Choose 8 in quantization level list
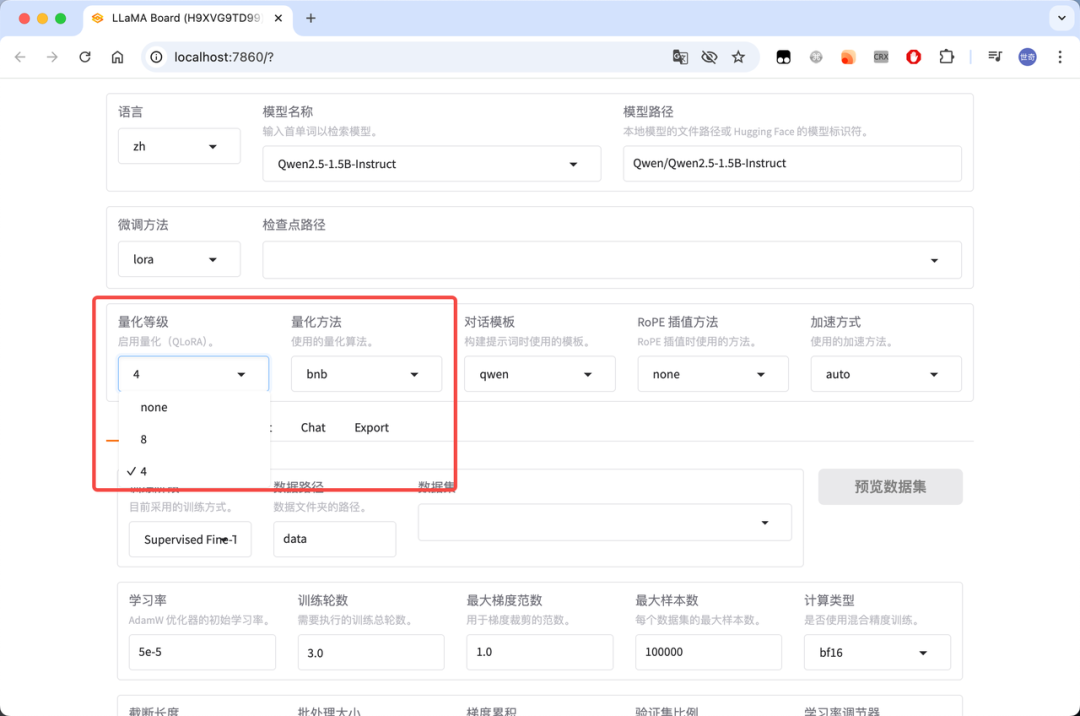1080x716 pixels. [194, 439]
